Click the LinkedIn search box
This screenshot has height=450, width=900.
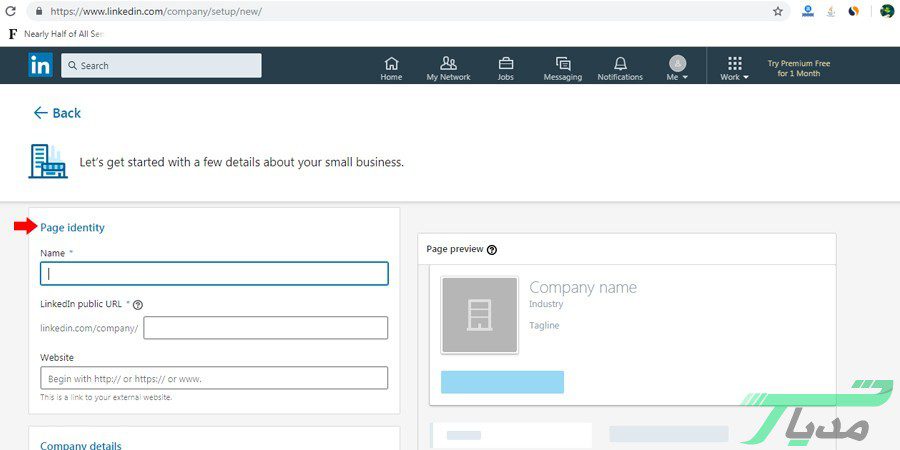pyautogui.click(x=161, y=66)
